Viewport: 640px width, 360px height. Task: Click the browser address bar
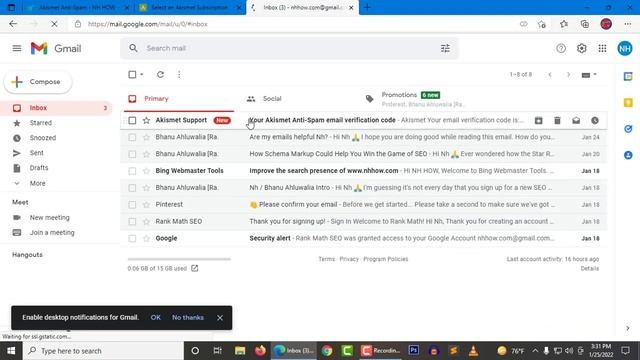pos(298,24)
